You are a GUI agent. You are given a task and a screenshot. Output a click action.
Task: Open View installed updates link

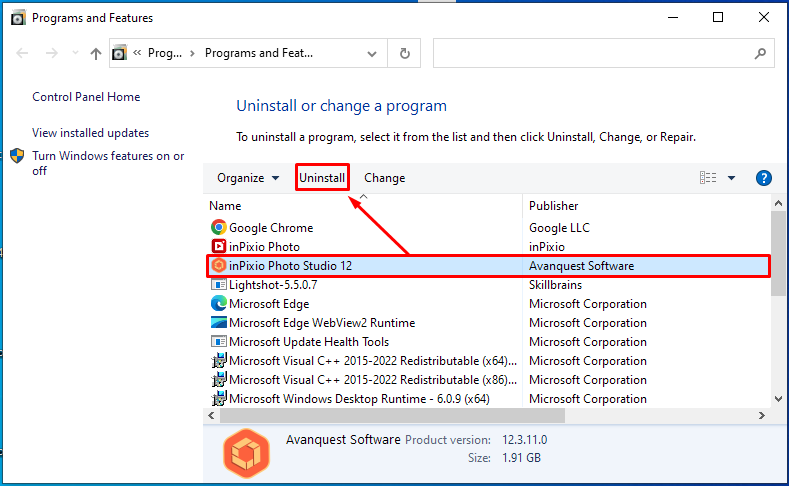pyautogui.click(x=90, y=133)
